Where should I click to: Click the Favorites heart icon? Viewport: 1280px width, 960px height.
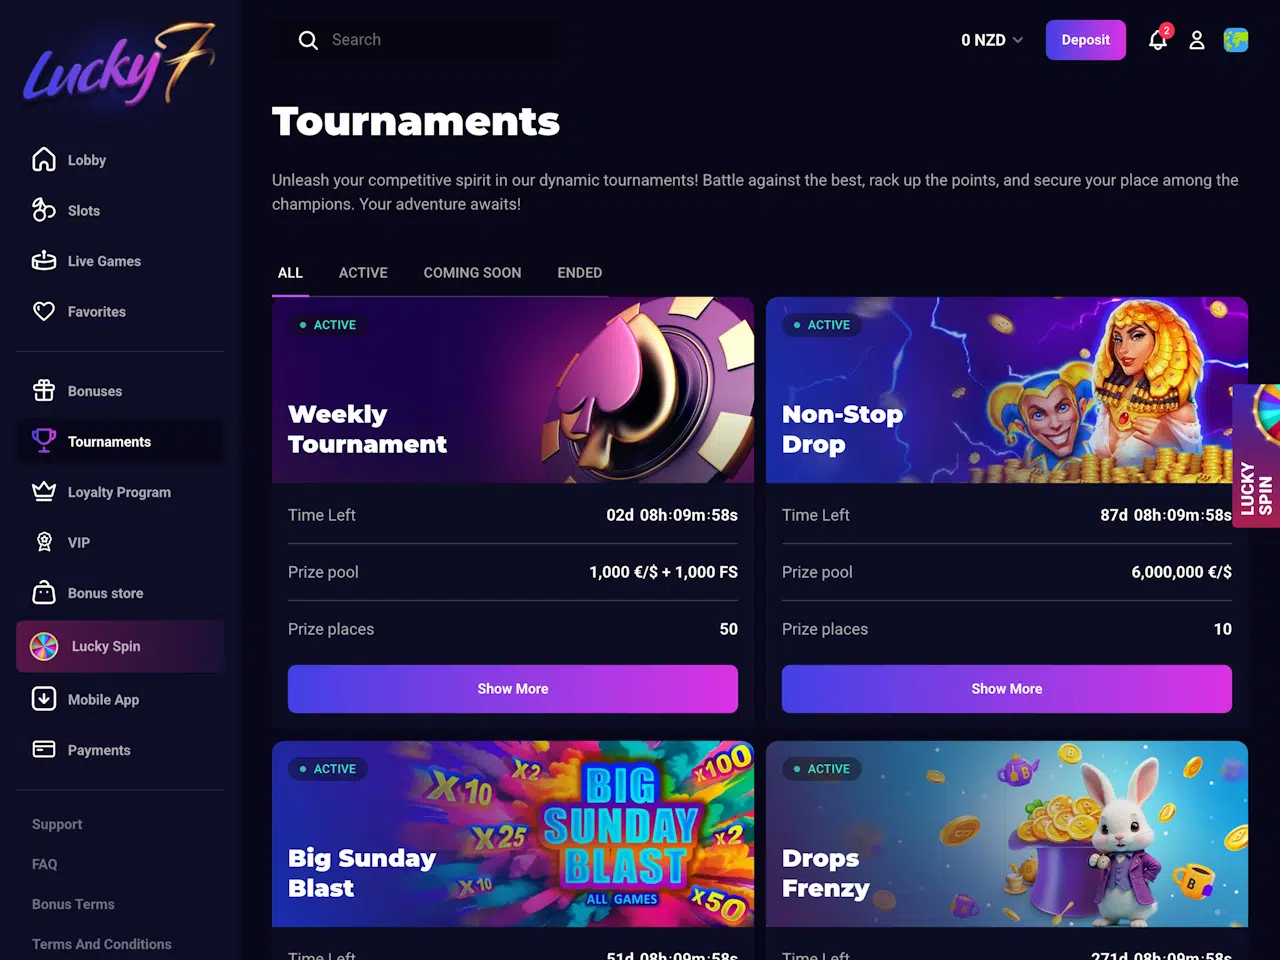click(44, 311)
